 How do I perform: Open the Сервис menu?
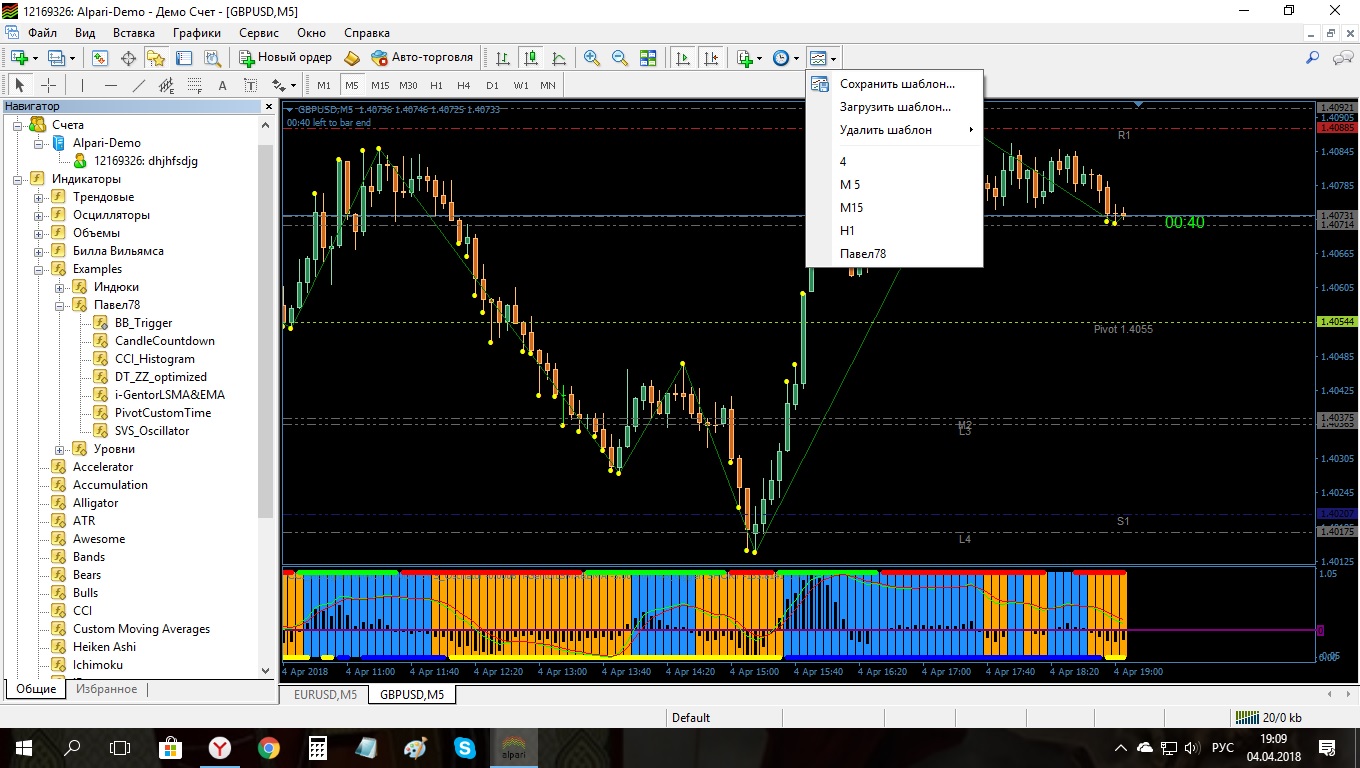[259, 33]
